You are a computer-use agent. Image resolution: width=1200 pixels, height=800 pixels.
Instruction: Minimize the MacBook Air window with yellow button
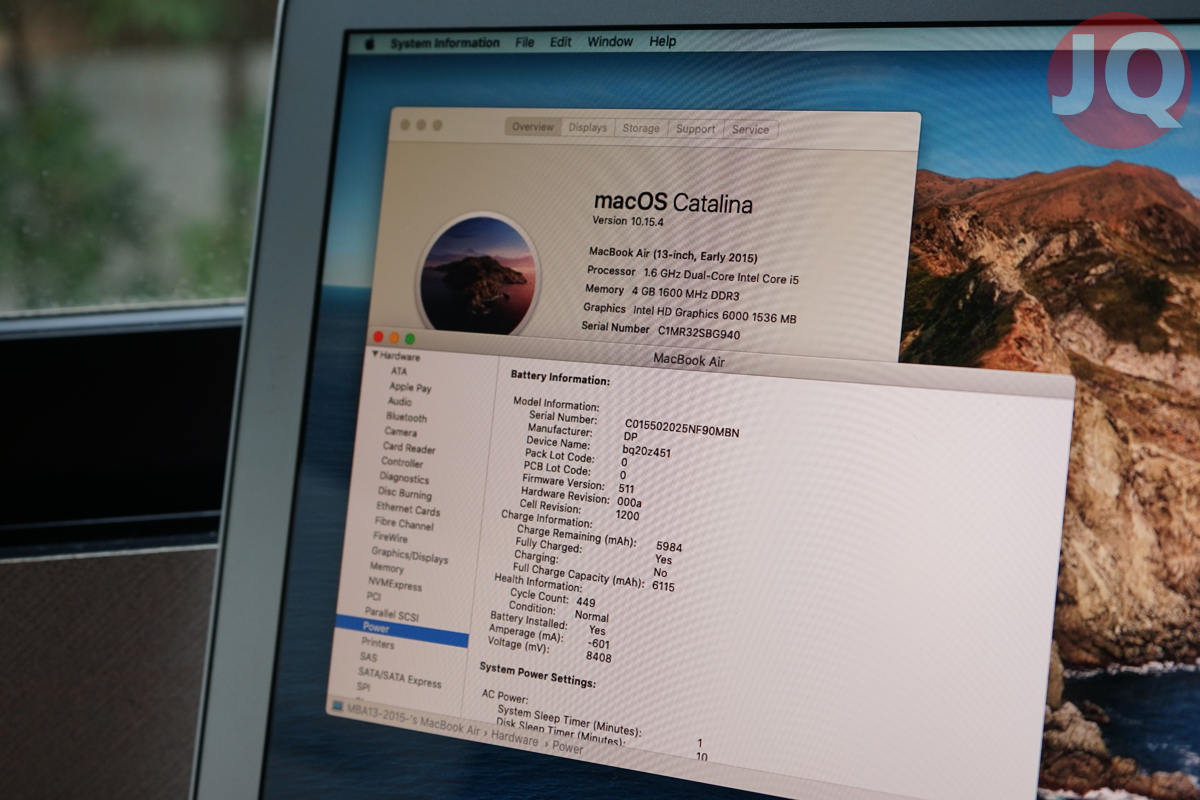point(394,338)
